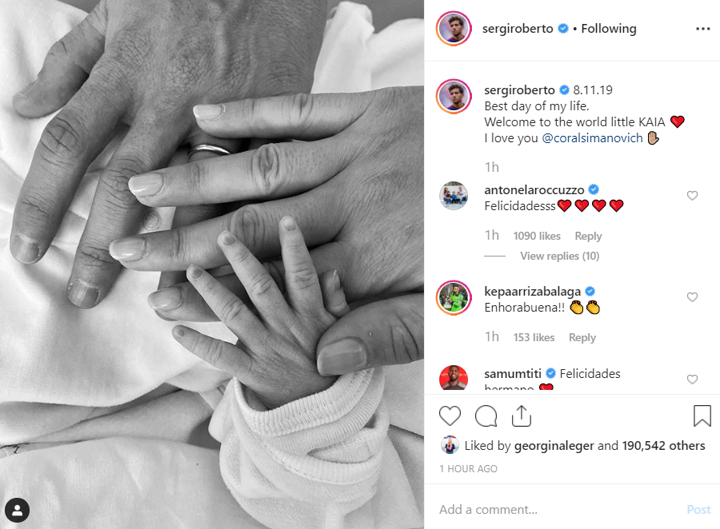Viewport: 720px width, 529px height.
Task: Open kepaarrizabalaga's profile avatar
Action: (454, 298)
